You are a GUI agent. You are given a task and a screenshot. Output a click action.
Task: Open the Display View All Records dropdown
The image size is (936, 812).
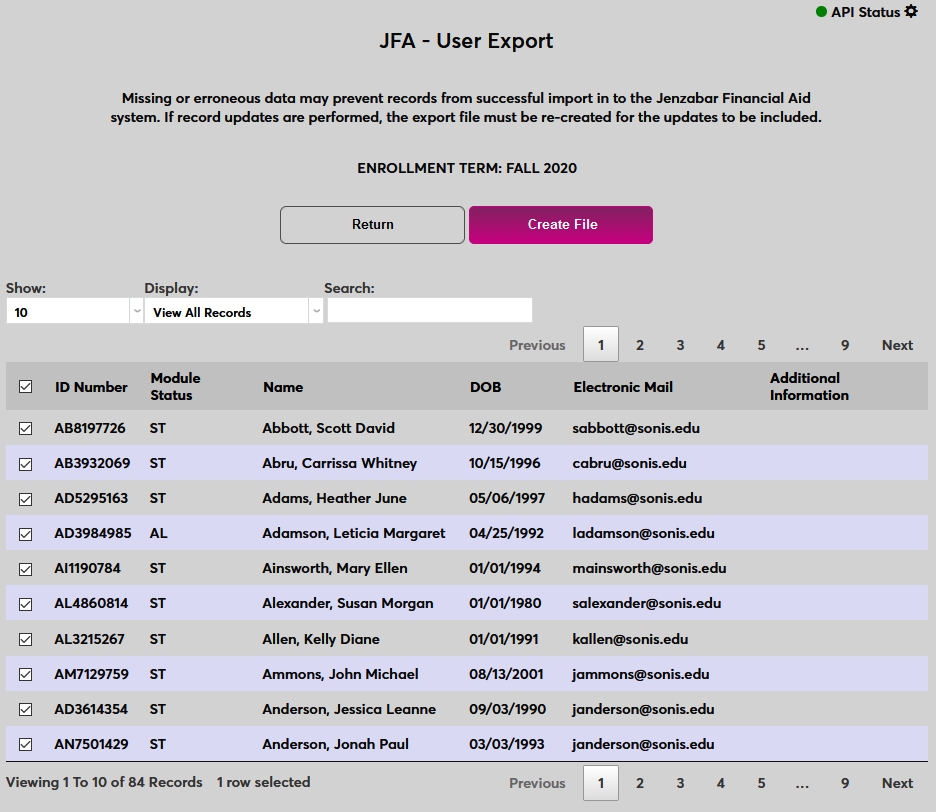pyautogui.click(x=233, y=312)
